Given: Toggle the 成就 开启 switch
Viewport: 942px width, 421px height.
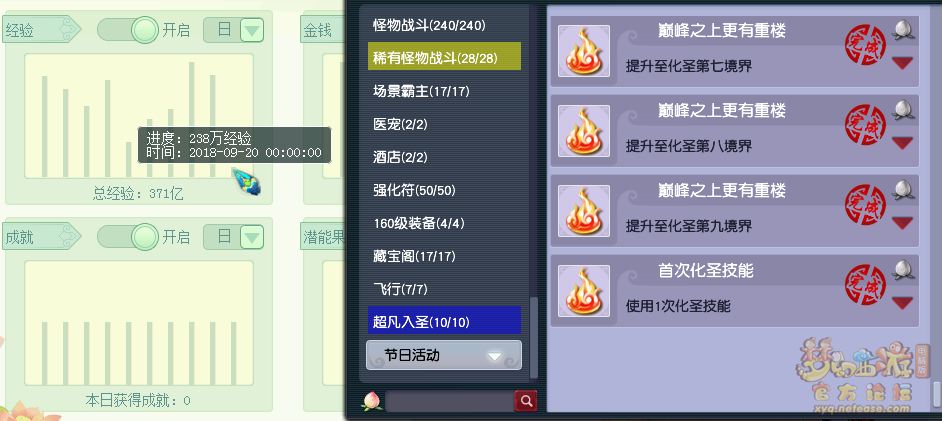Looking at the screenshot, I should point(127,237).
